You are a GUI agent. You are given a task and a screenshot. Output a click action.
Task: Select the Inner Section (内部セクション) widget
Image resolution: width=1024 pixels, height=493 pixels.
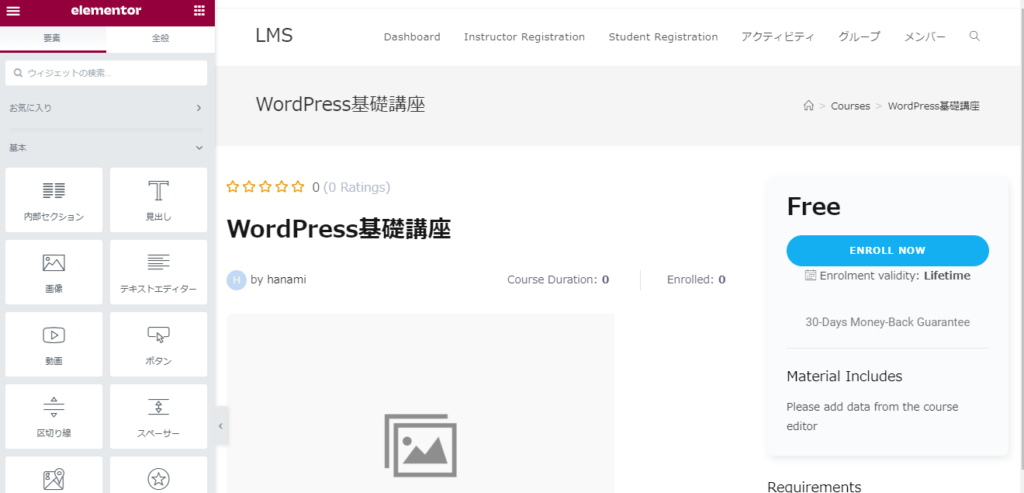click(x=54, y=200)
